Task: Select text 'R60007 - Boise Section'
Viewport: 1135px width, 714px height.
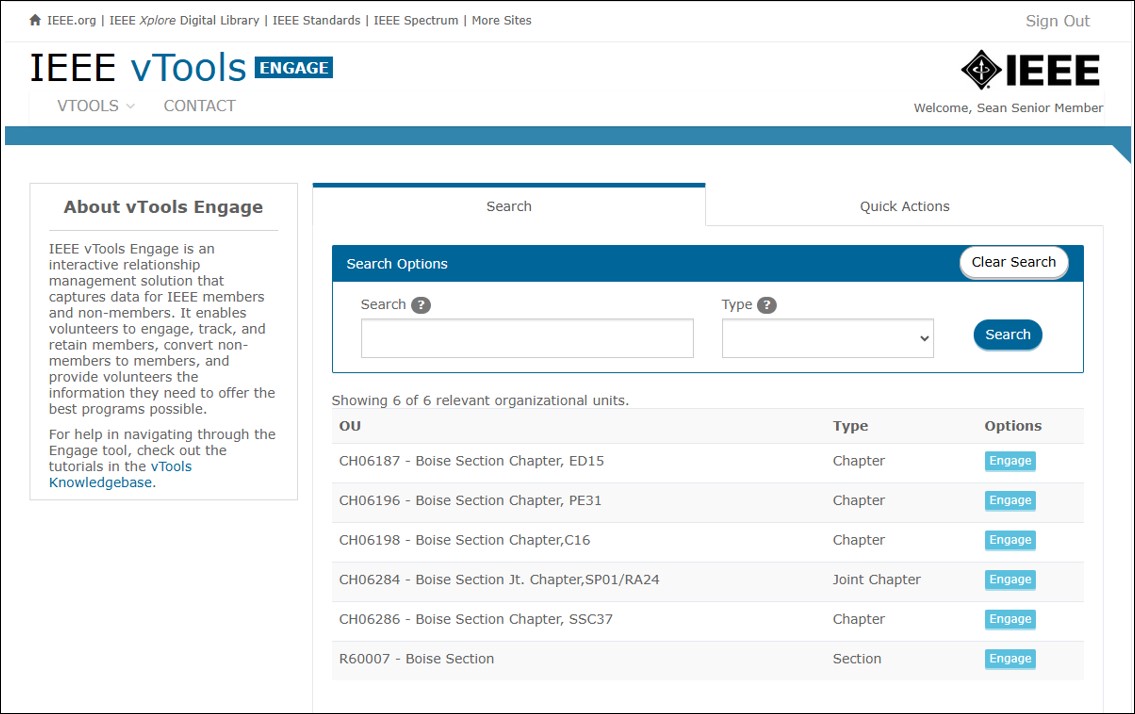Action: coord(416,659)
